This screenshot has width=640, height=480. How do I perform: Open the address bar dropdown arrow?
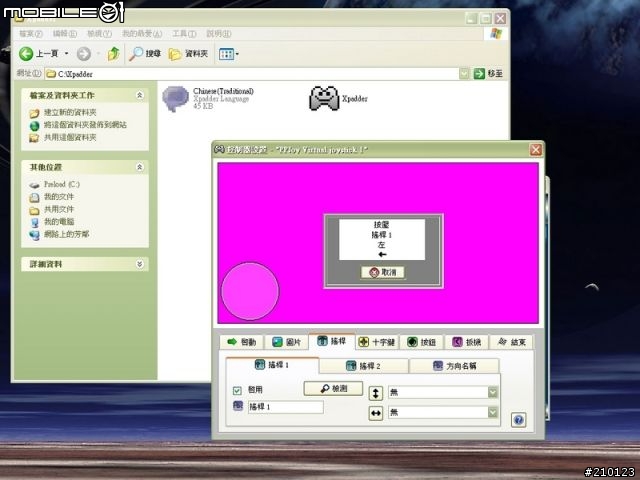point(464,73)
